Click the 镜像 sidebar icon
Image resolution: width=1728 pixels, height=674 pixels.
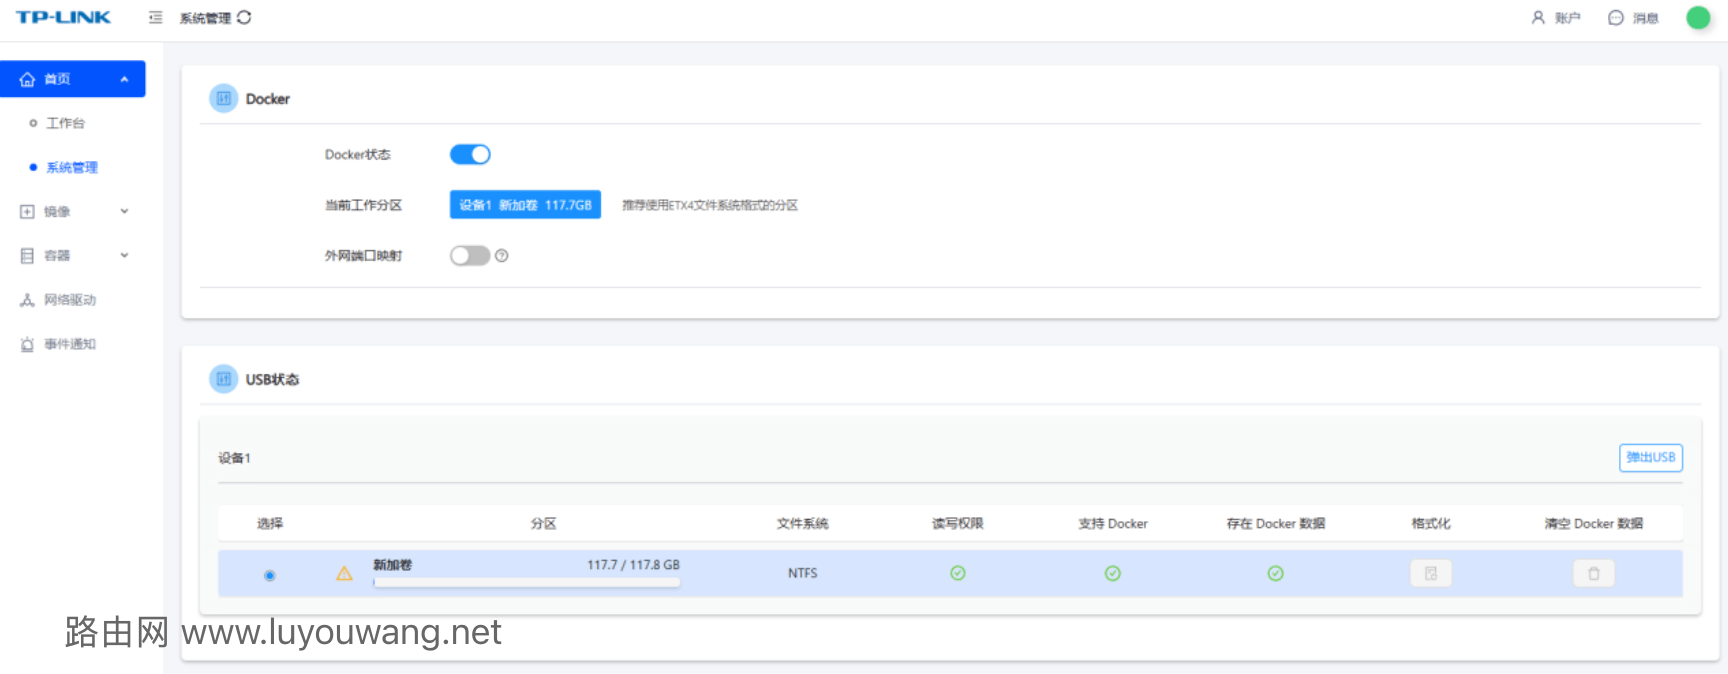pyautogui.click(x=27, y=211)
